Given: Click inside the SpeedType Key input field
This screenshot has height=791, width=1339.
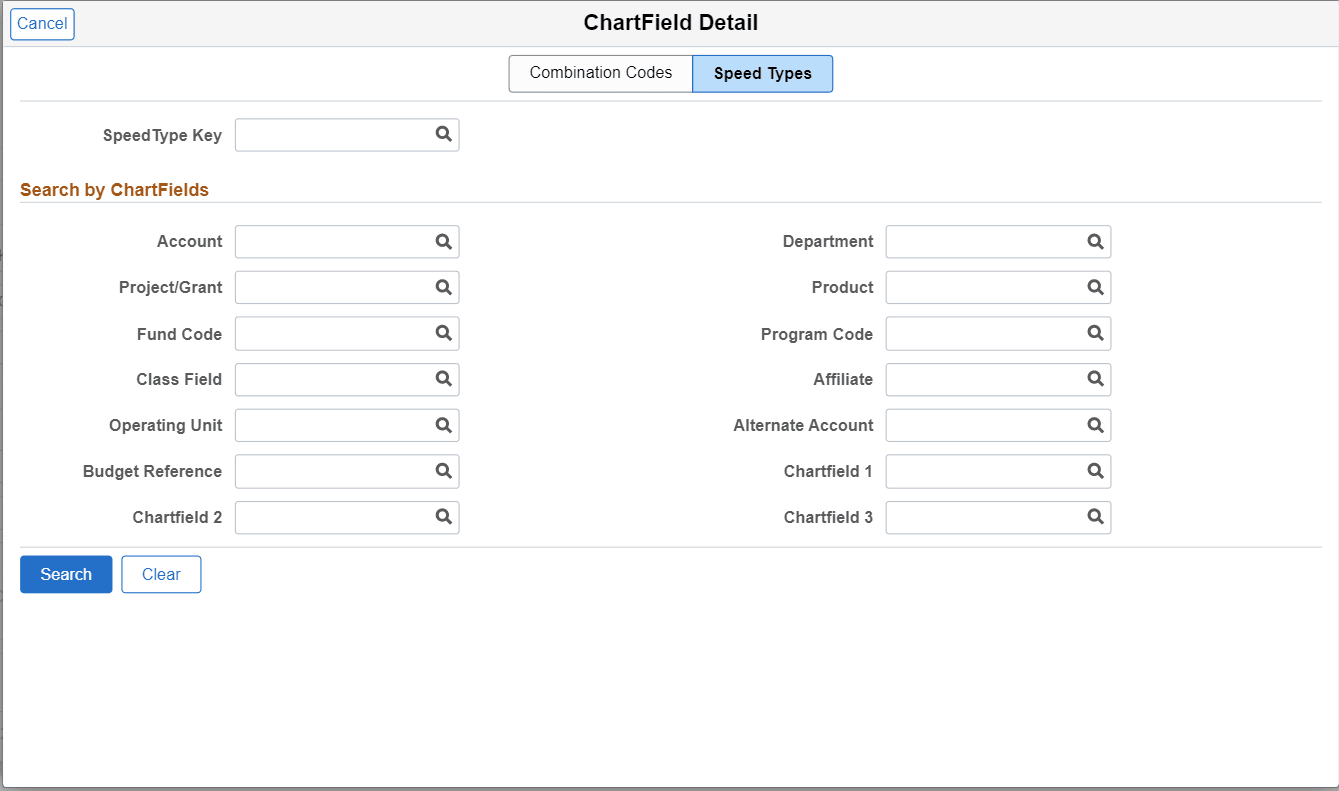Looking at the screenshot, I should pos(330,135).
